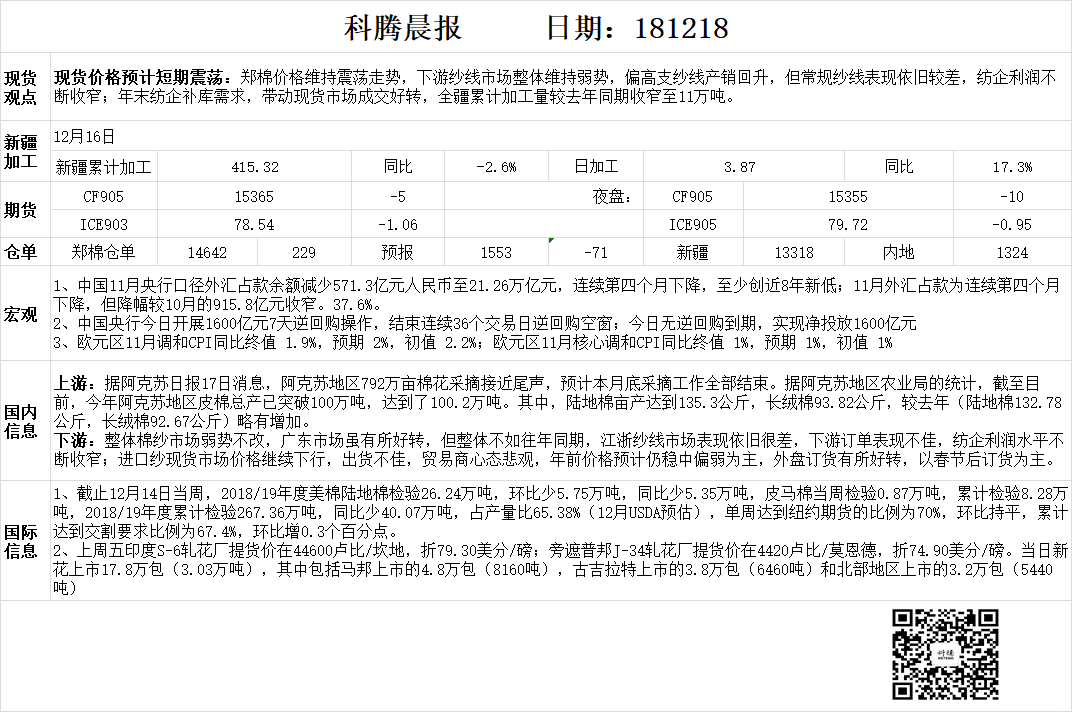Image resolution: width=1072 pixels, height=712 pixels.
Task: Select the cell with value 14642
Action: tap(206, 253)
